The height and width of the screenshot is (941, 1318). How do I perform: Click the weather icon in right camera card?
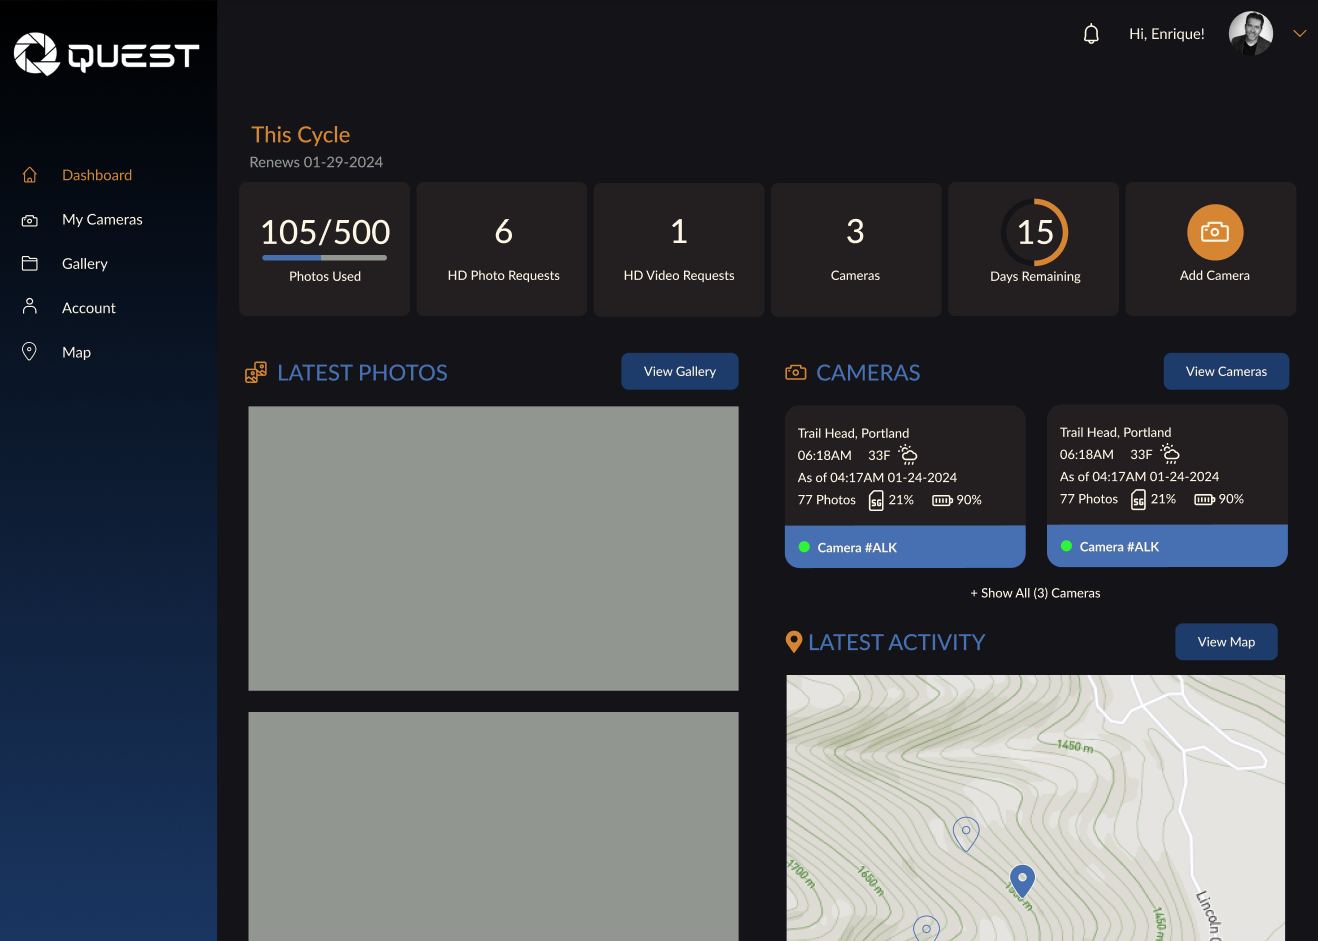1170,454
